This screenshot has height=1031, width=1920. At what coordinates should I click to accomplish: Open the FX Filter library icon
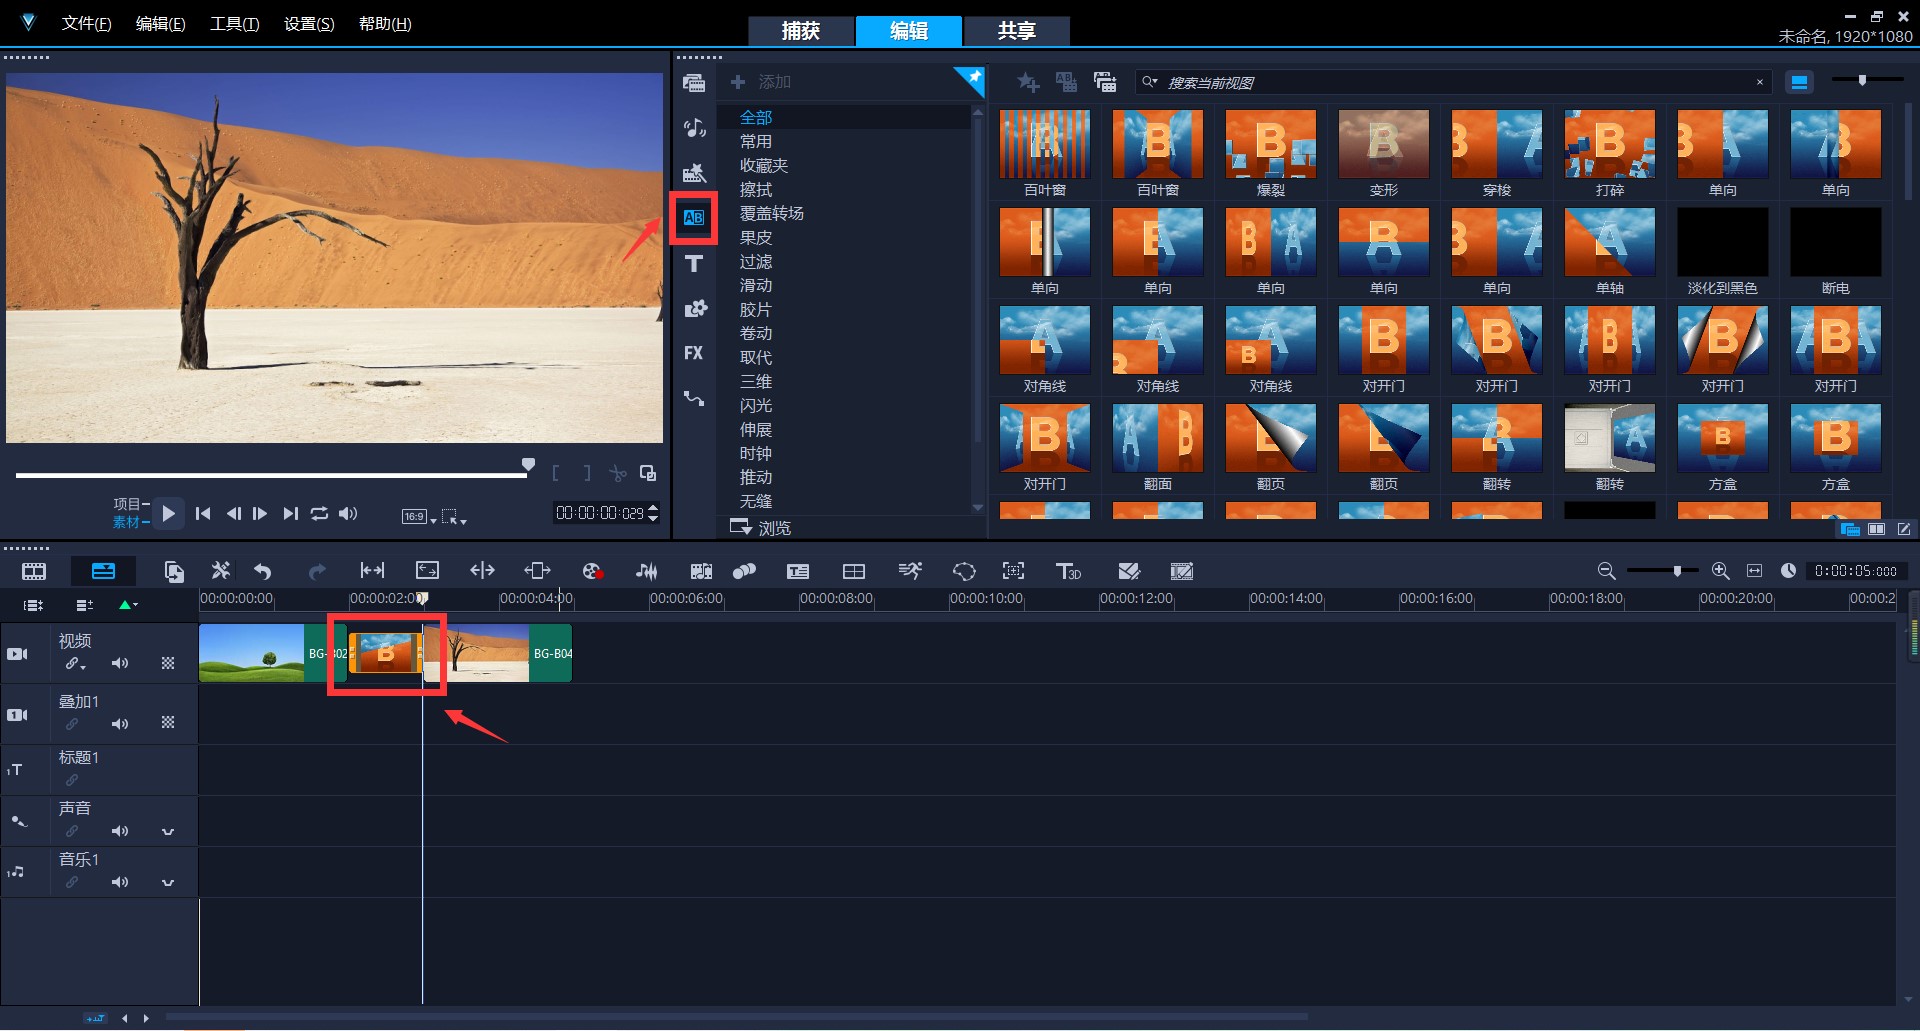pos(694,353)
